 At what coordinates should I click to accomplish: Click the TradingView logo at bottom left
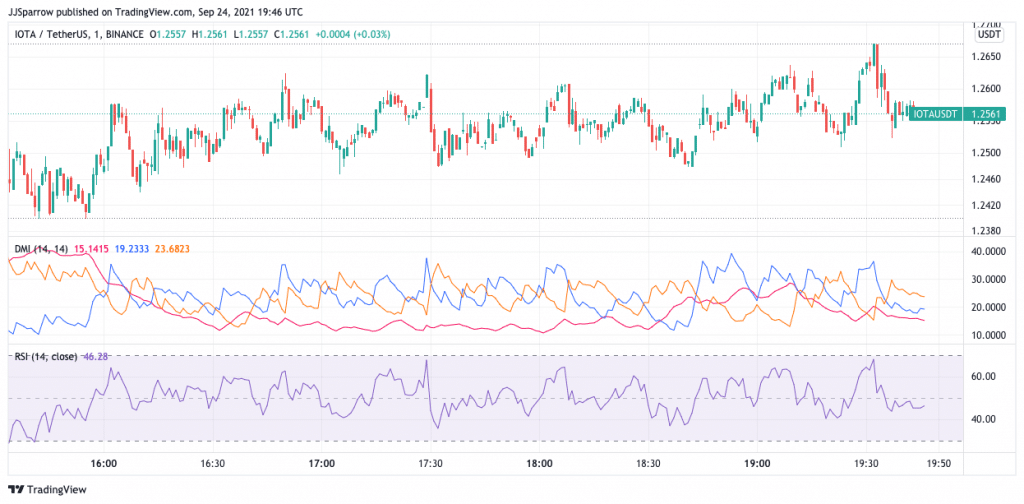point(46,490)
